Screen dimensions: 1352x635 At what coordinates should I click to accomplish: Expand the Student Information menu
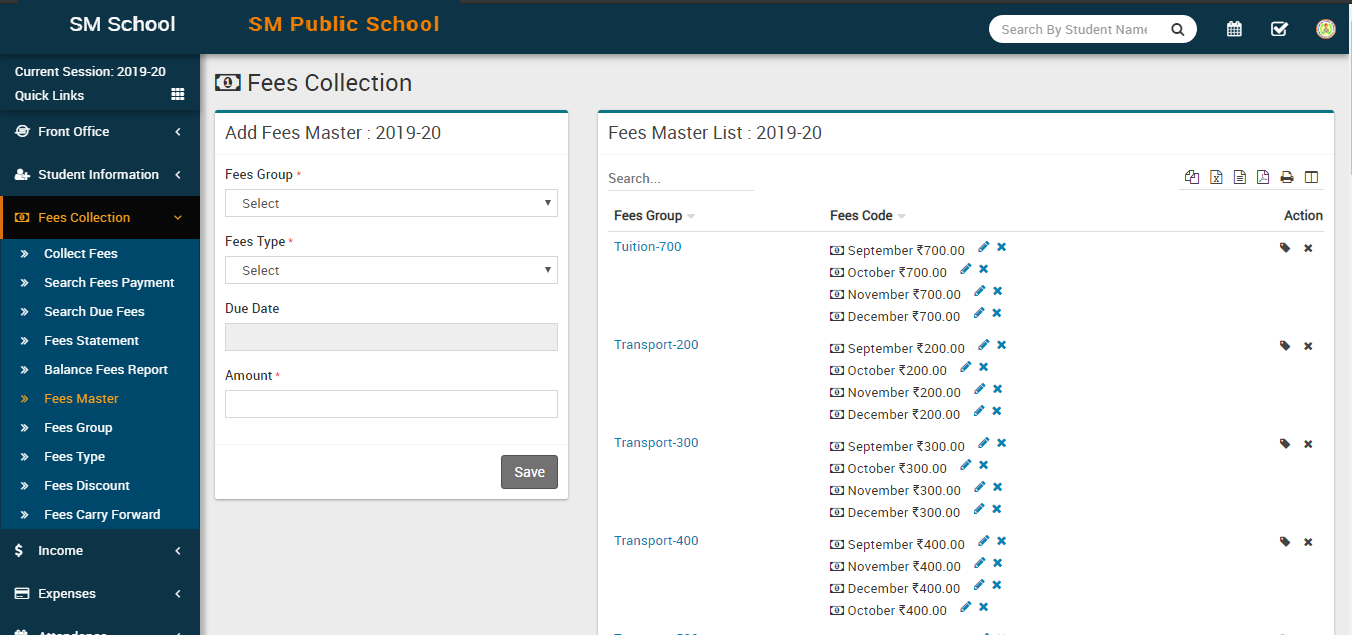[100, 174]
